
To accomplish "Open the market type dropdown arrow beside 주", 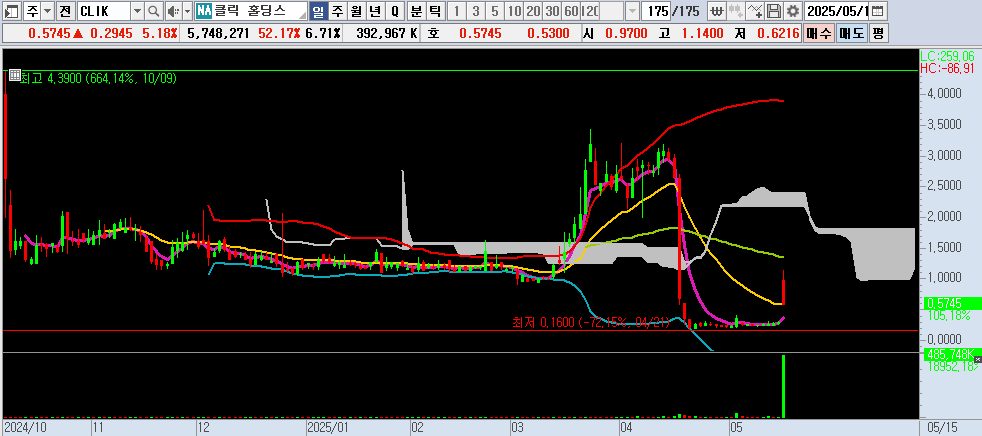I will pos(47,11).
